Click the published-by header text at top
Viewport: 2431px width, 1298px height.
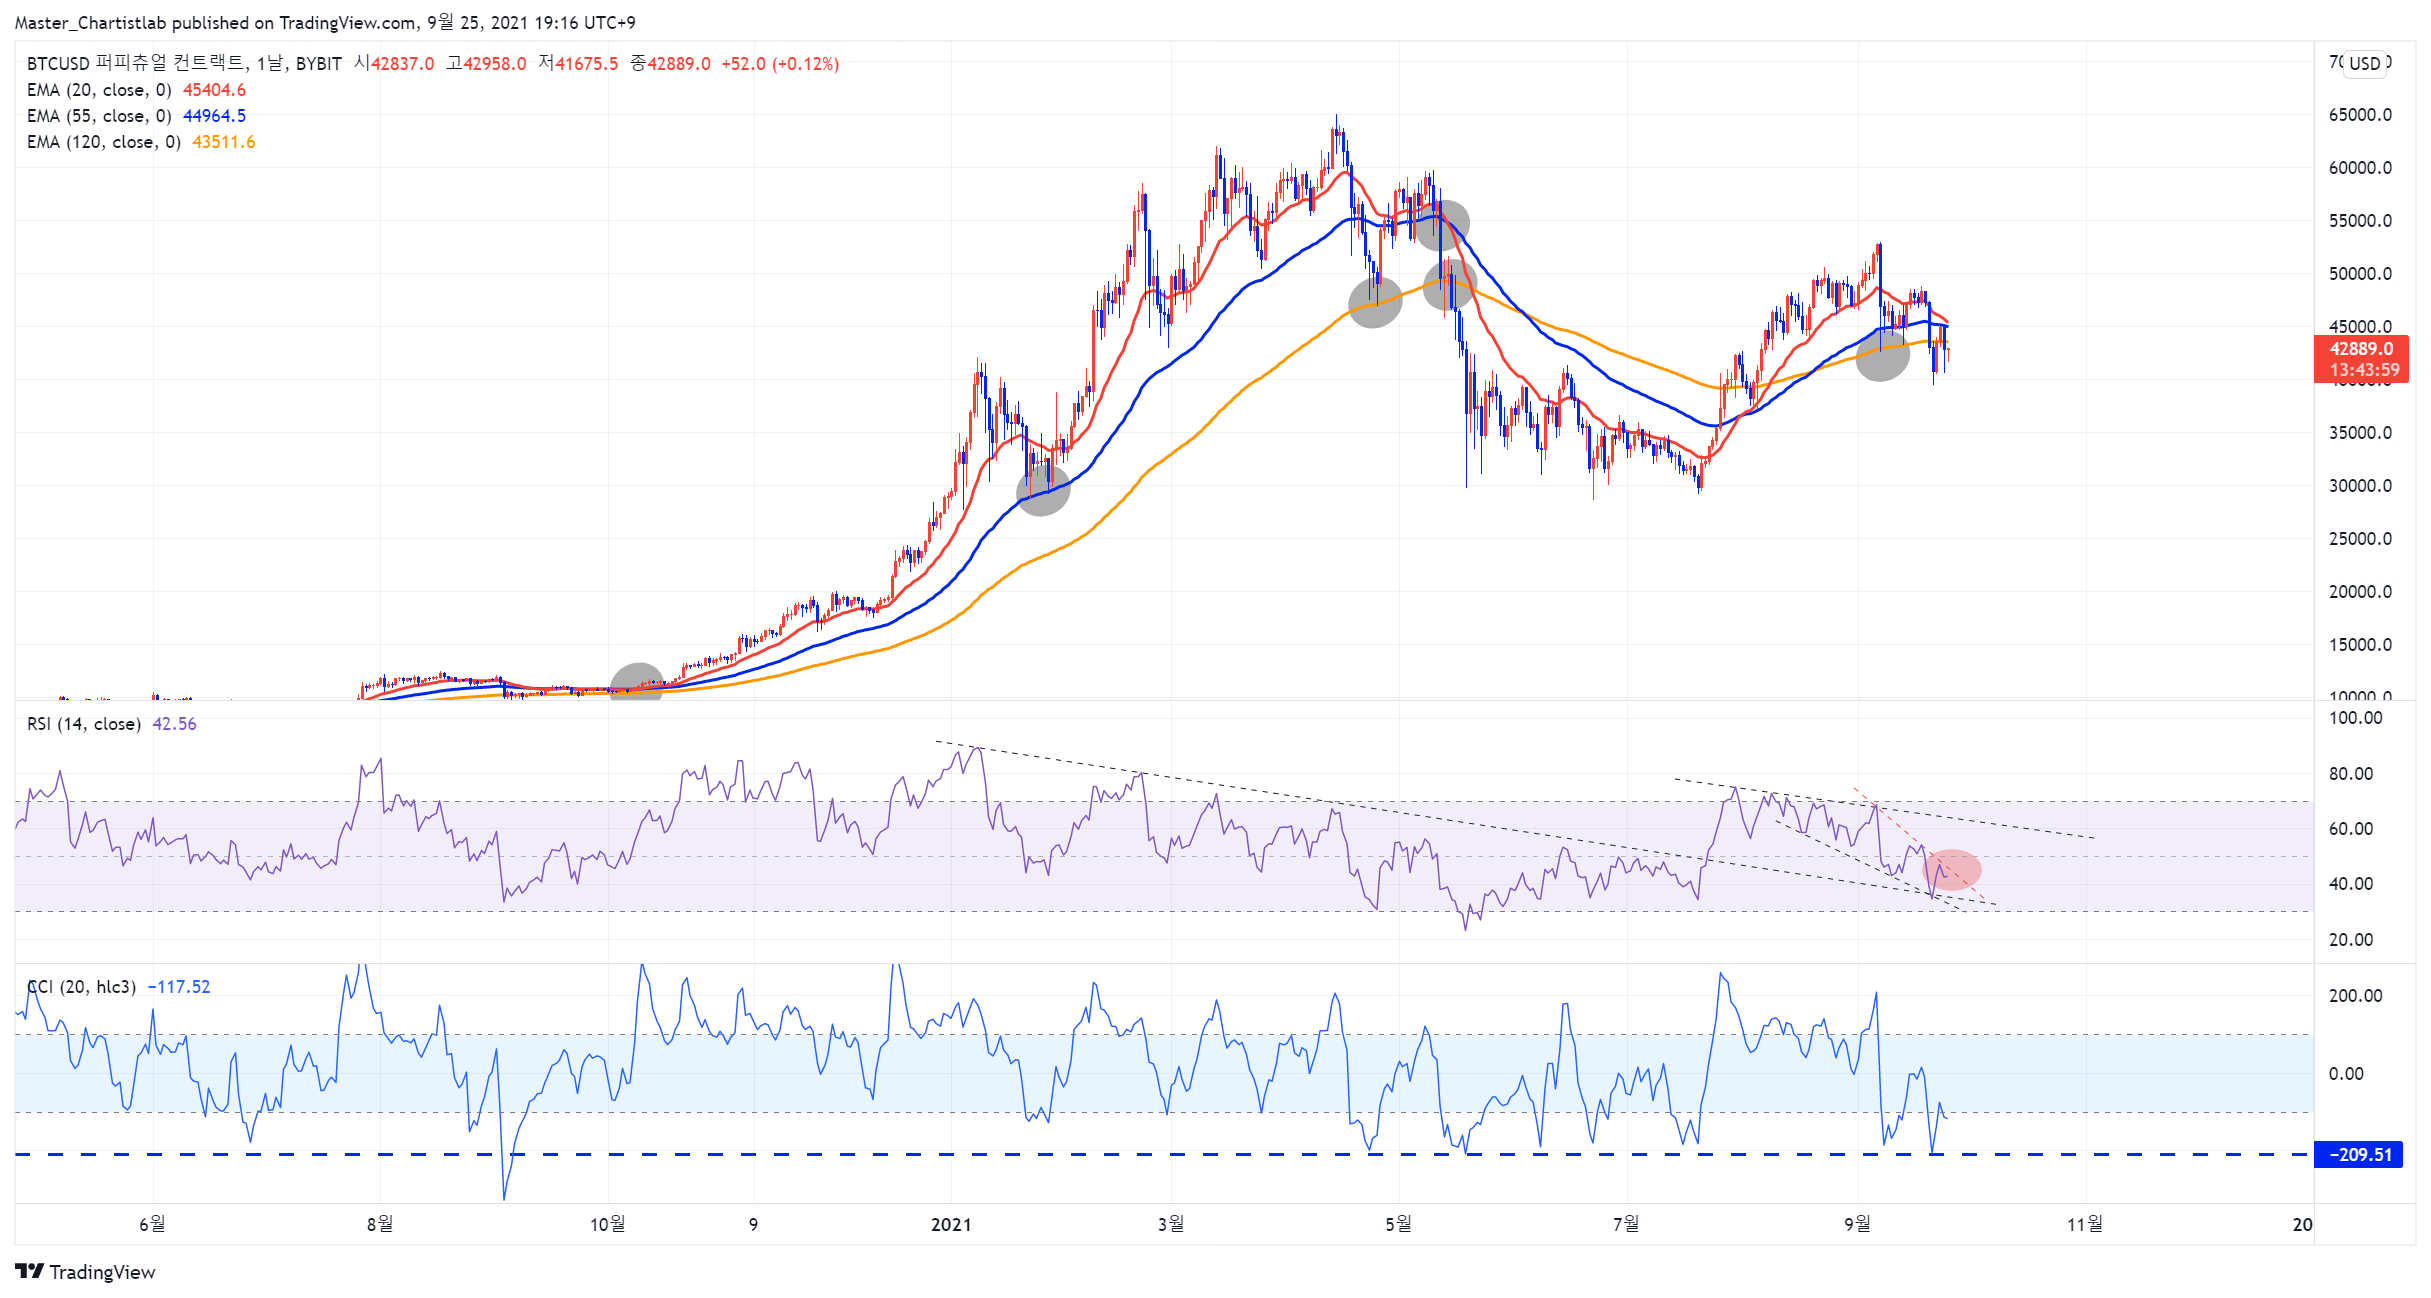pos(325,22)
